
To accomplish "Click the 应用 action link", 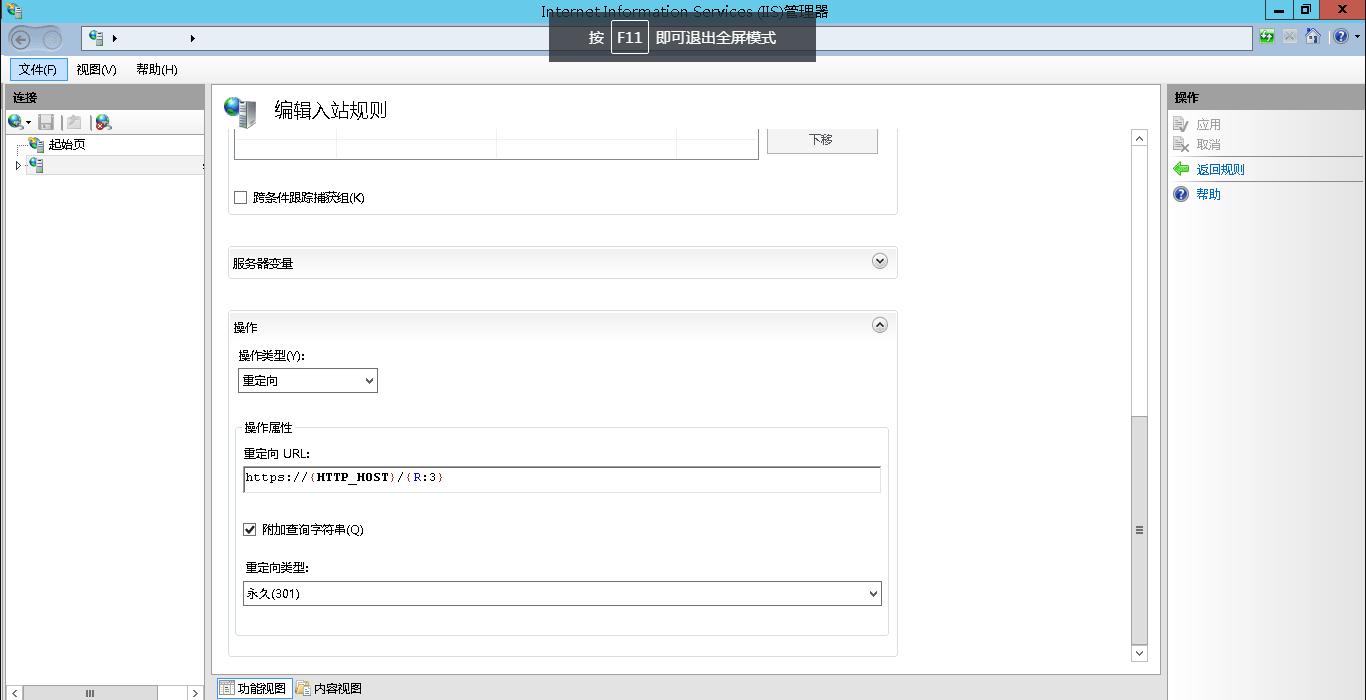I will coord(1209,124).
